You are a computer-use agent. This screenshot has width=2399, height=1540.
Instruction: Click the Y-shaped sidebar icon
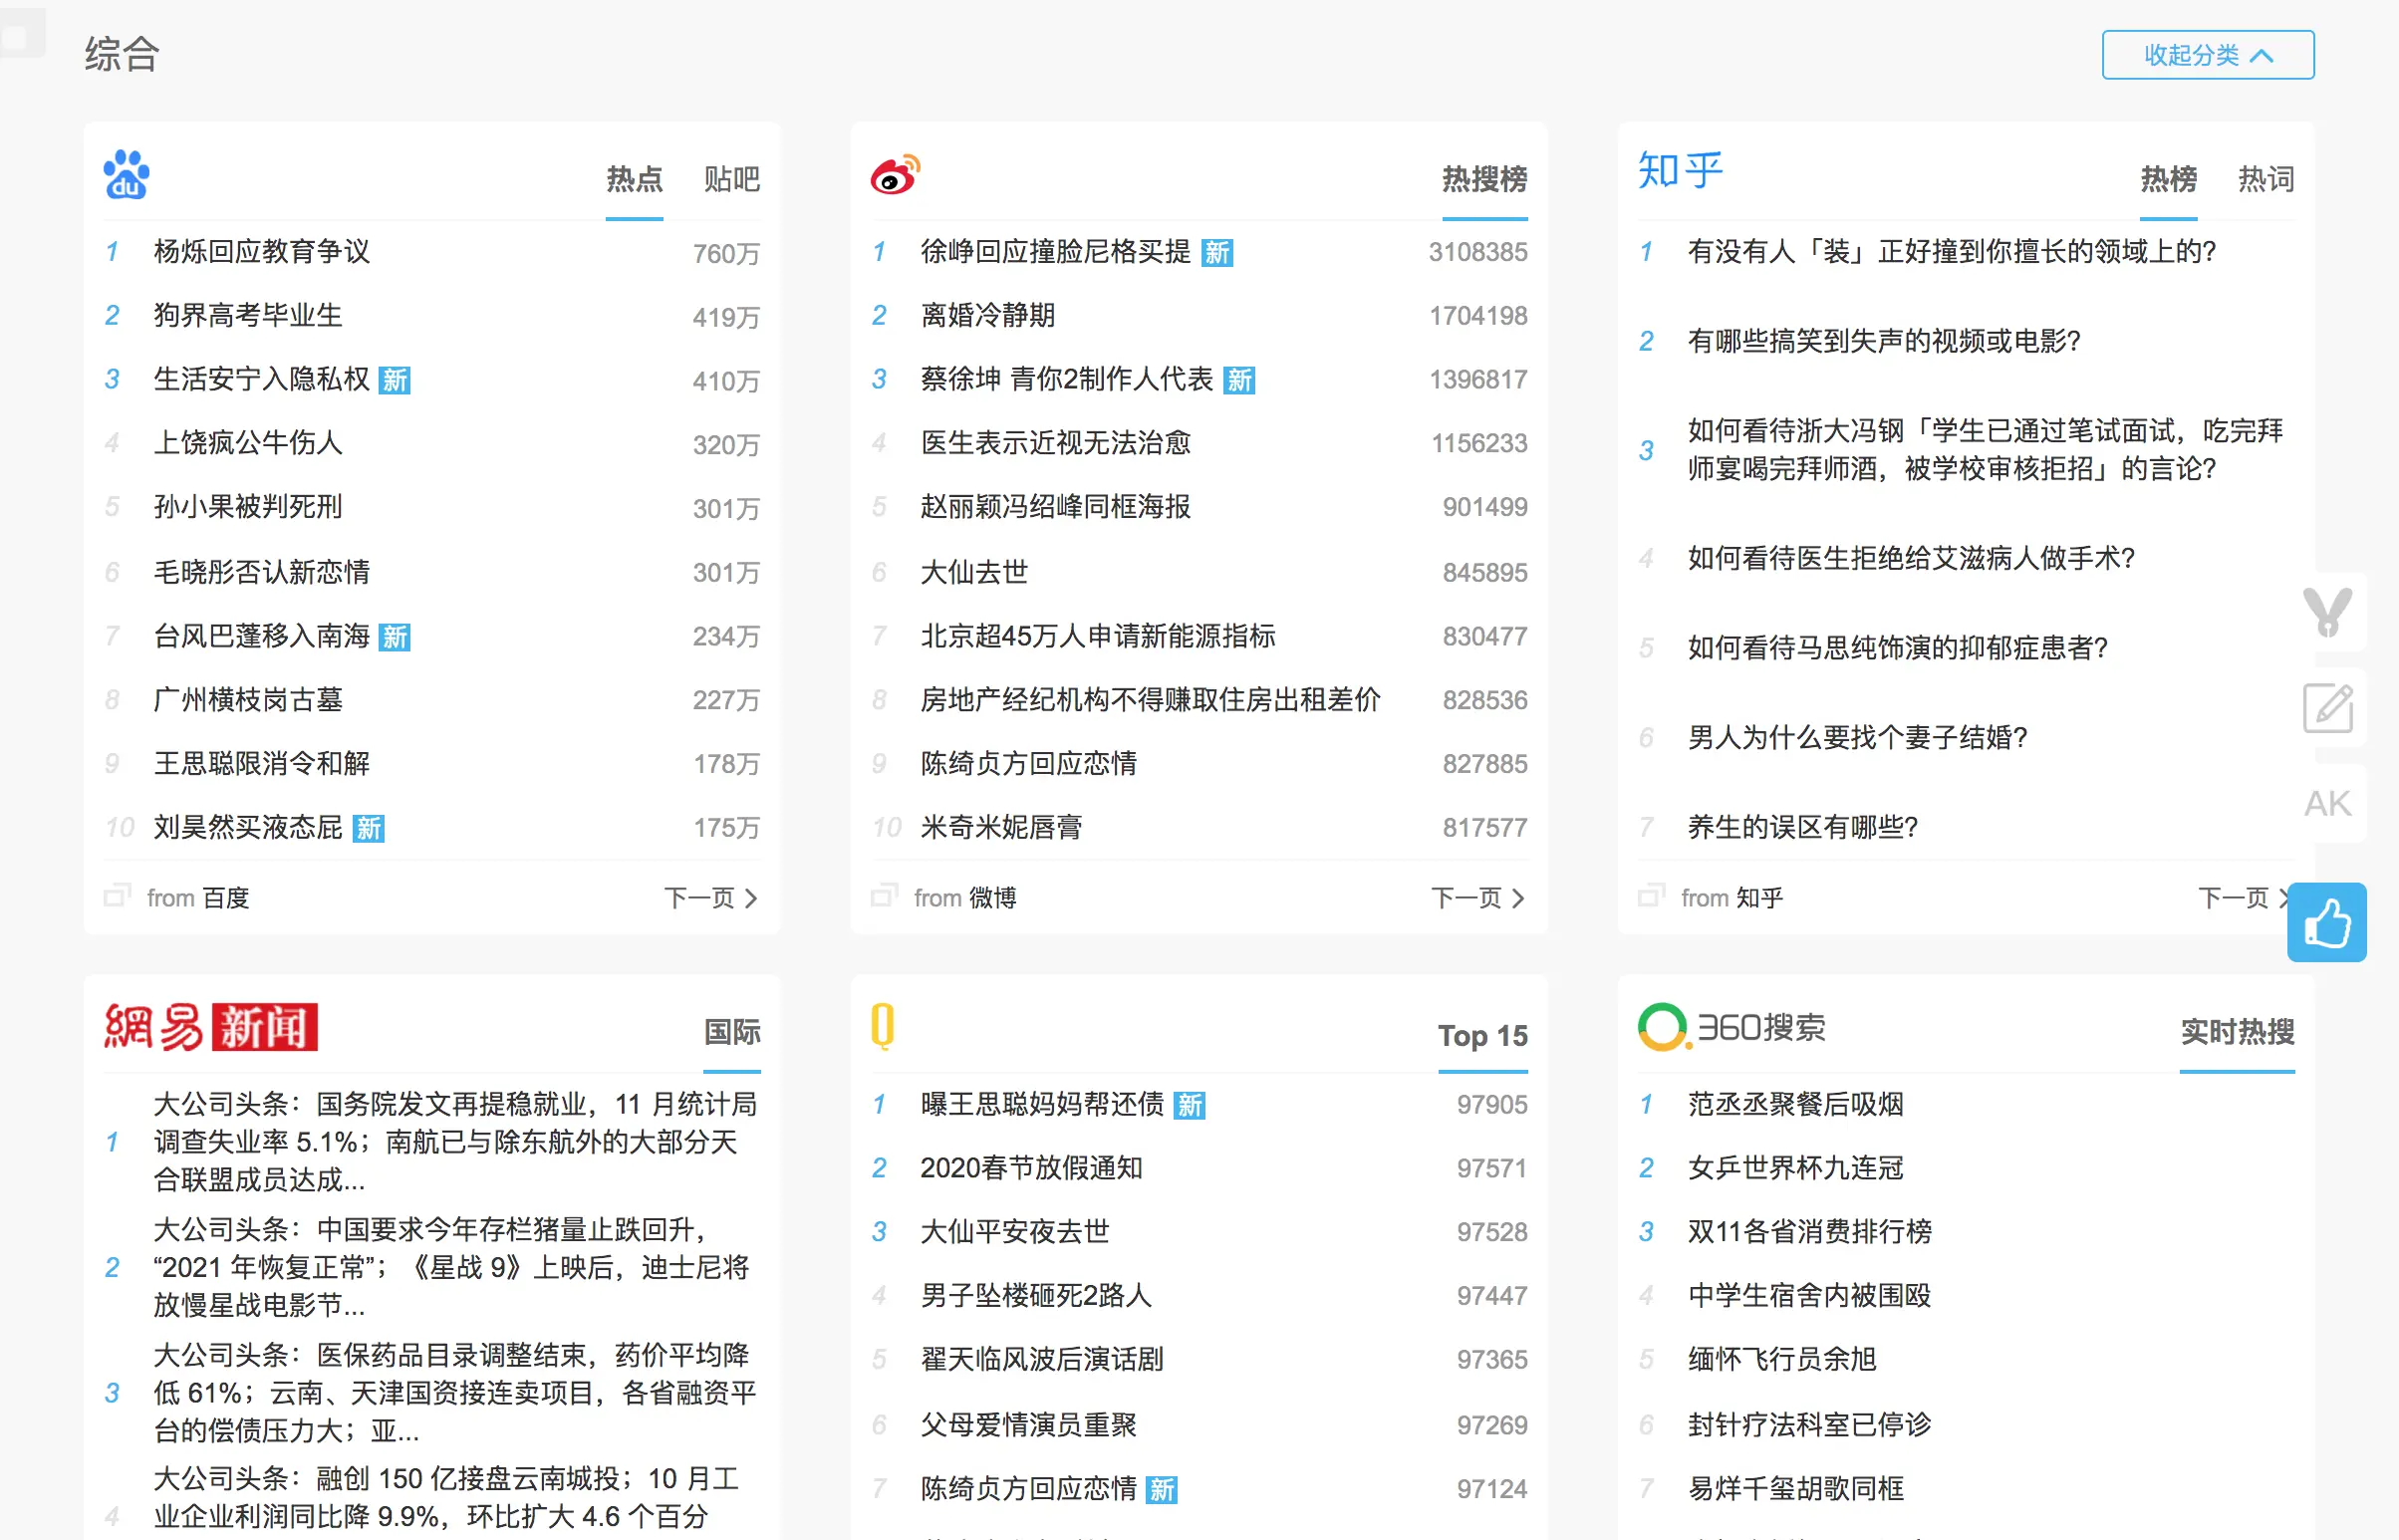[2327, 612]
